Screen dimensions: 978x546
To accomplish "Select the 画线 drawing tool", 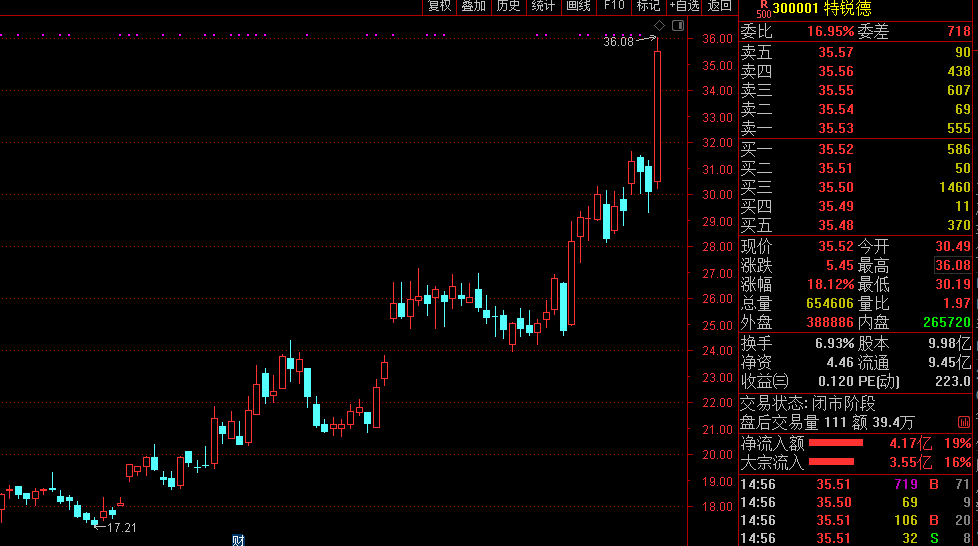I will pyautogui.click(x=578, y=6).
